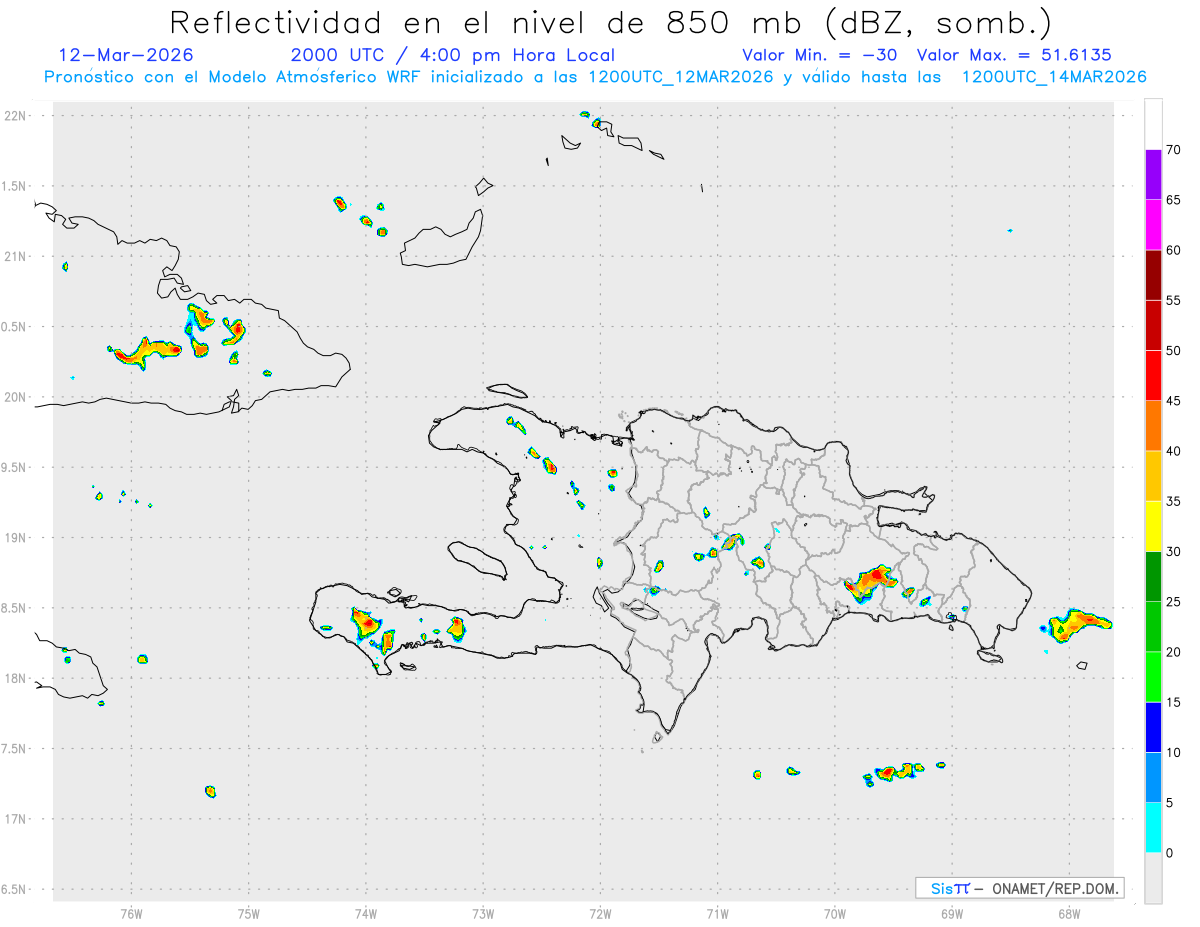Click the magenta 60–65 dBZ color band
This screenshot has width=1200, height=927.
[x=1153, y=224]
